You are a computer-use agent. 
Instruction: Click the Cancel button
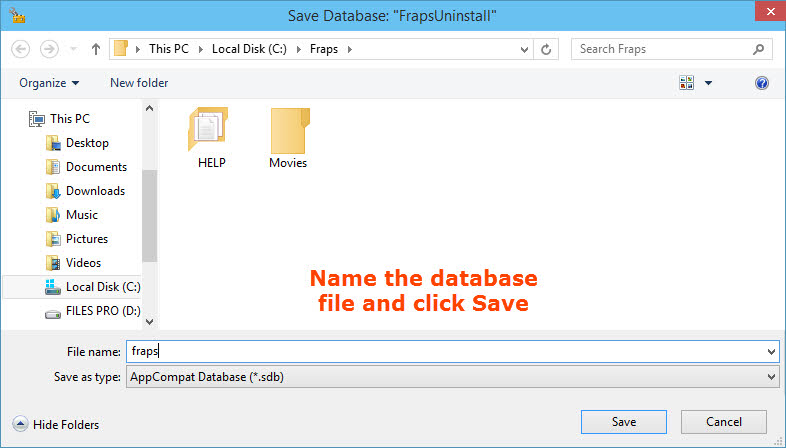(723, 422)
